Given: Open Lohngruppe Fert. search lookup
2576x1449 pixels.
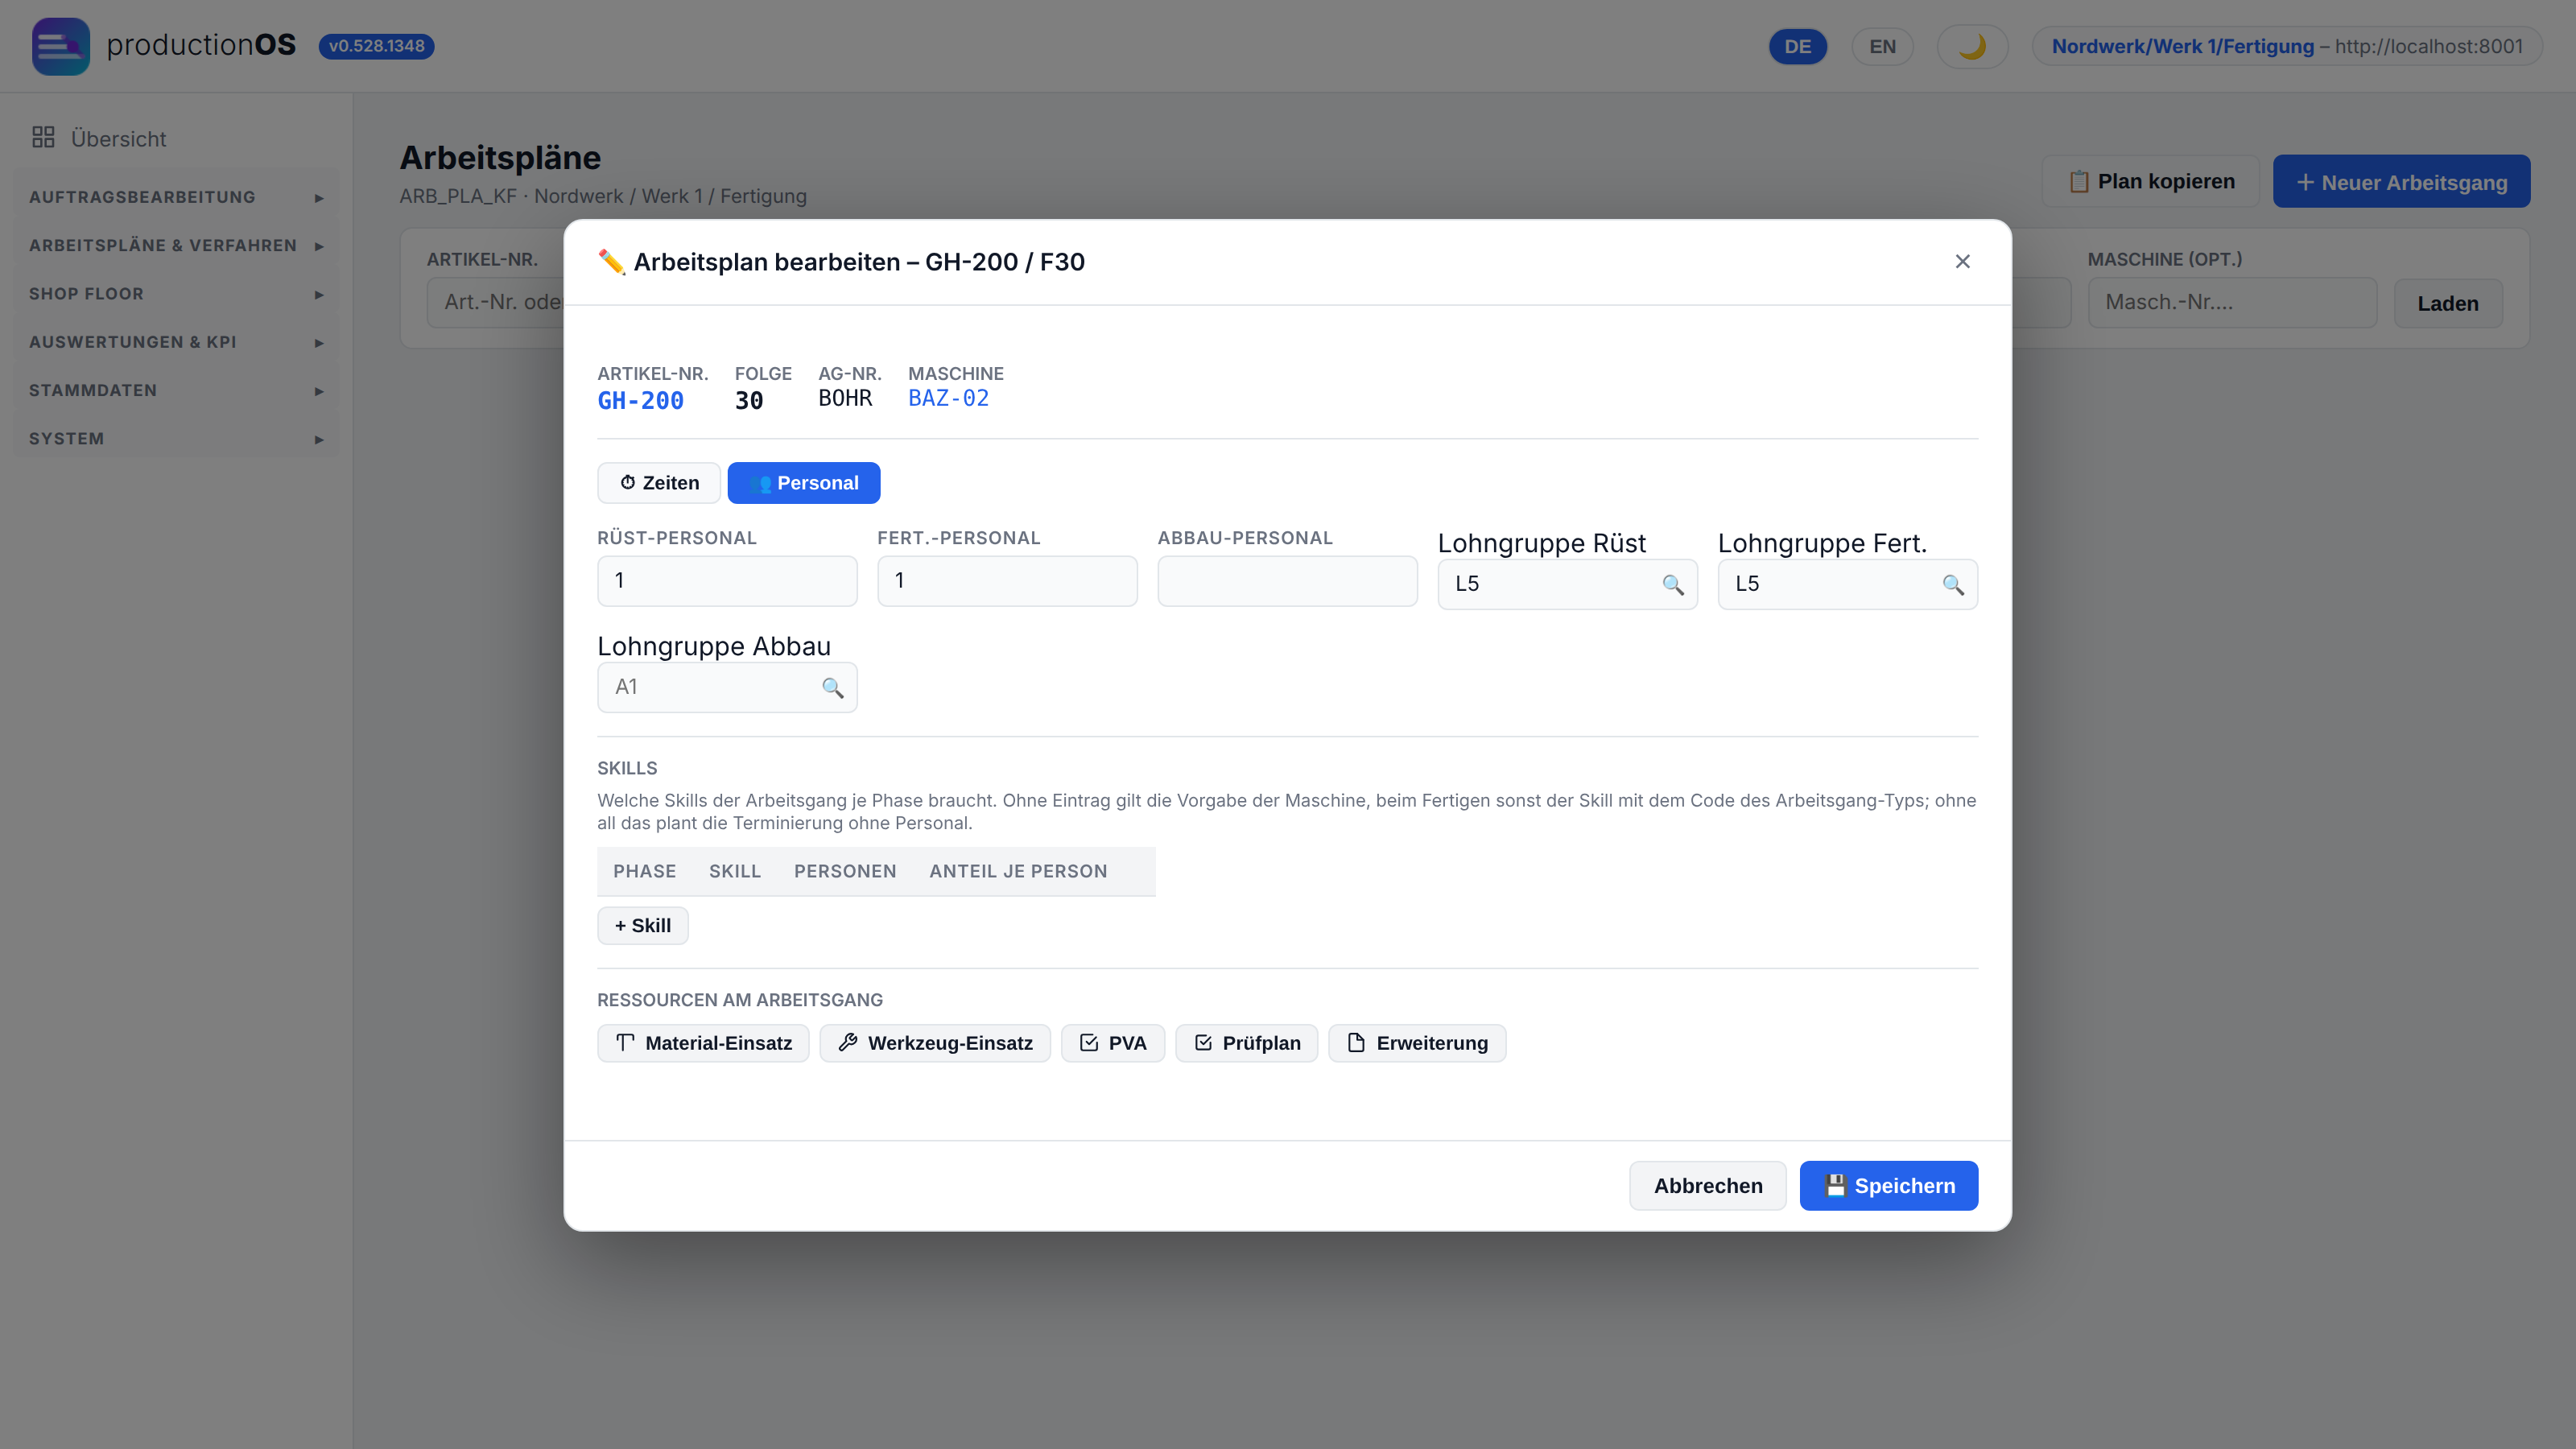Looking at the screenshot, I should tap(1952, 584).
